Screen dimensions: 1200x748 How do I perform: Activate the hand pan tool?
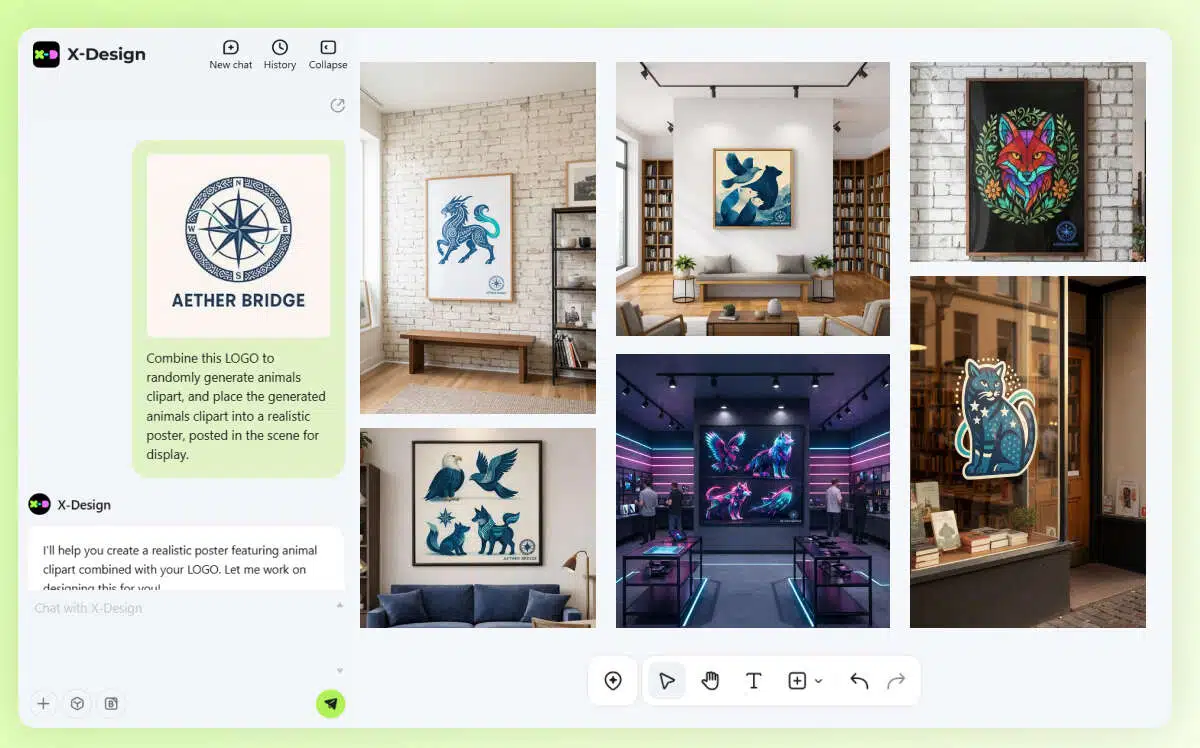[x=710, y=681]
